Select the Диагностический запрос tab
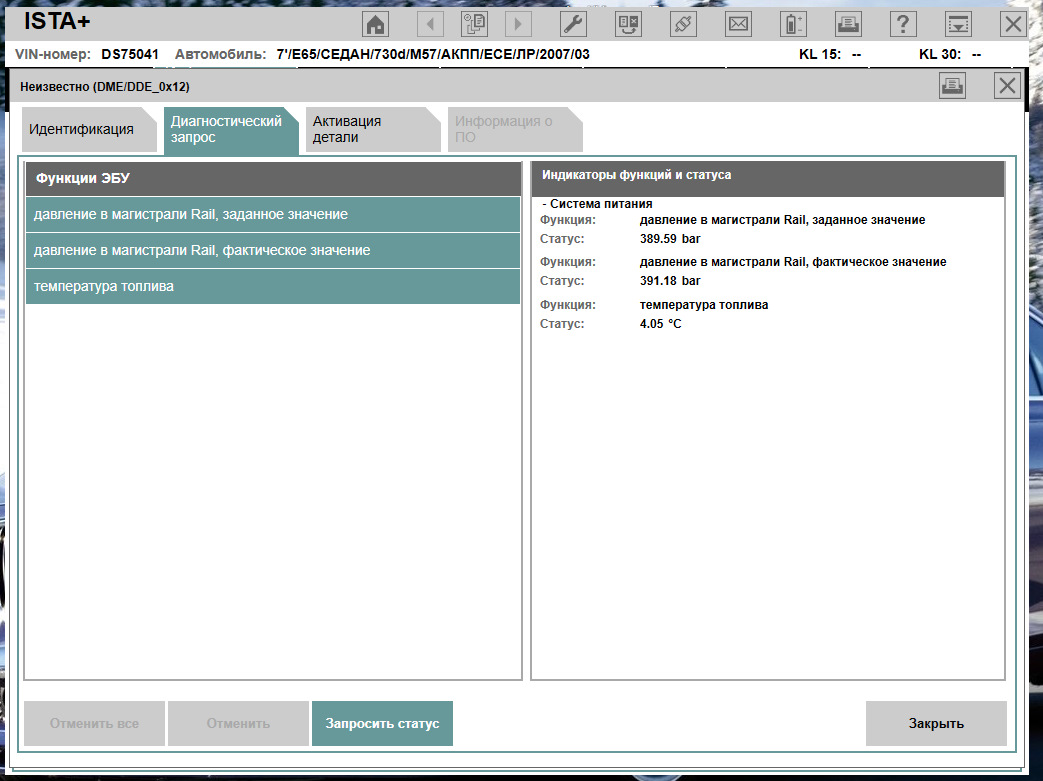 point(231,130)
